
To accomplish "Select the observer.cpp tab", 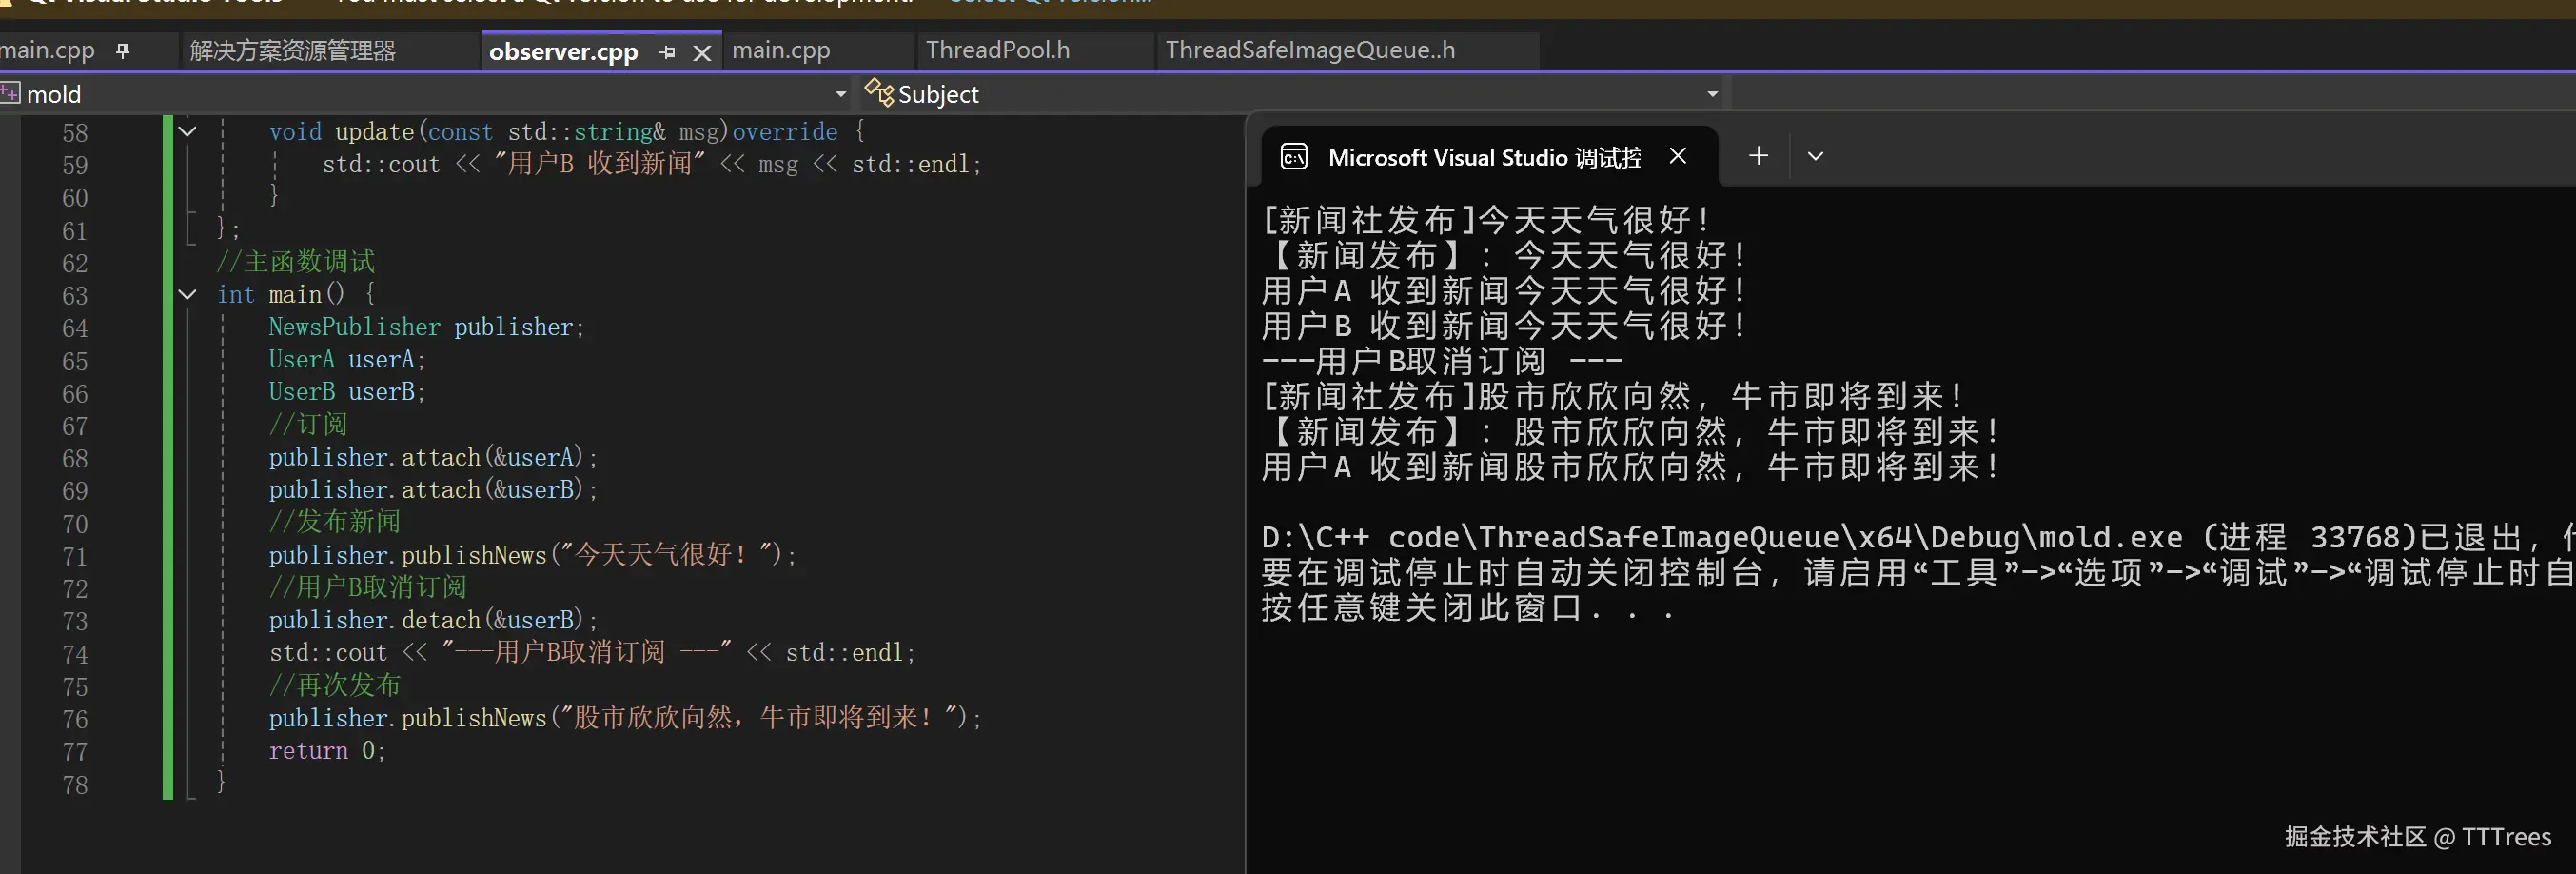I will [563, 52].
